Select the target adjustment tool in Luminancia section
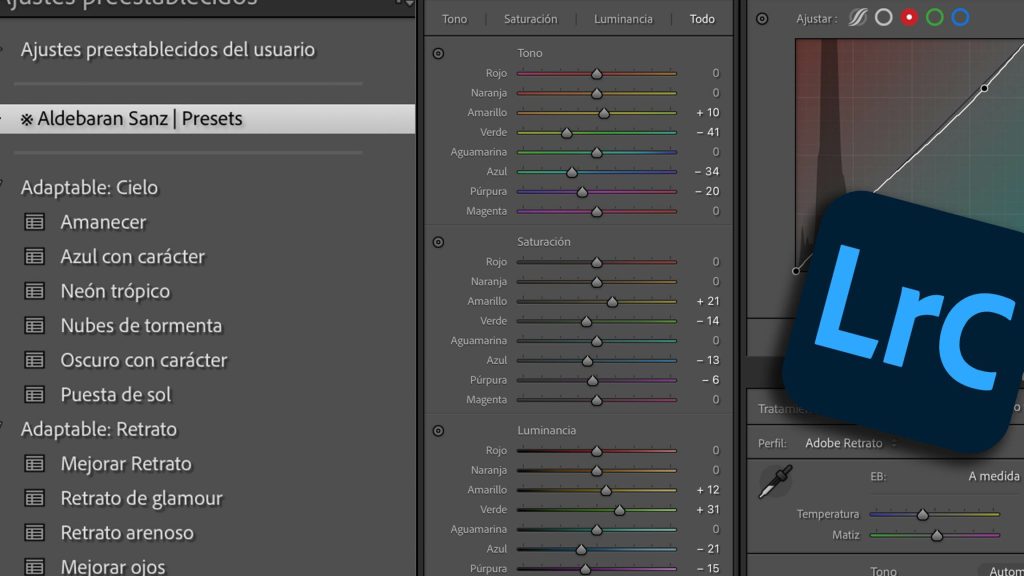This screenshot has width=1024, height=576. point(438,431)
